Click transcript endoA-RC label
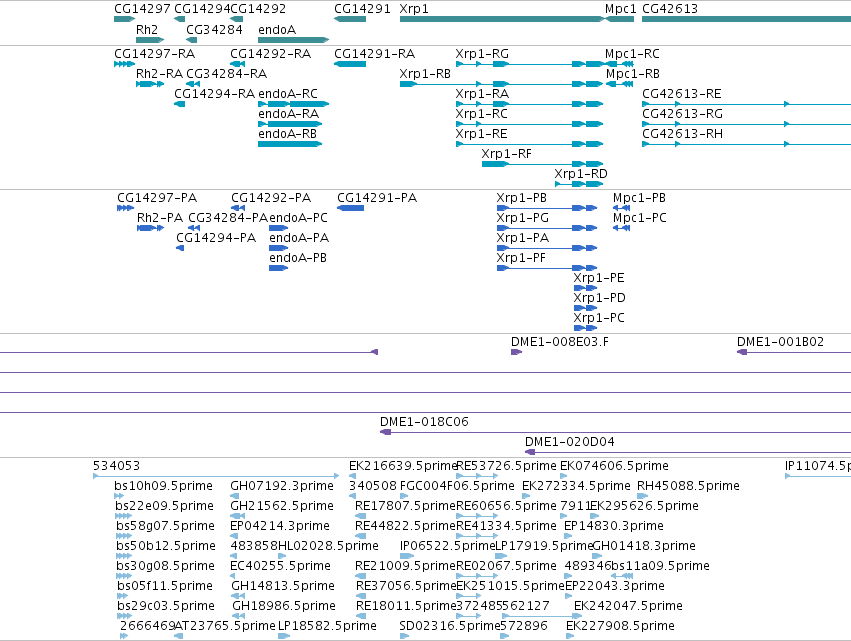 pos(288,94)
